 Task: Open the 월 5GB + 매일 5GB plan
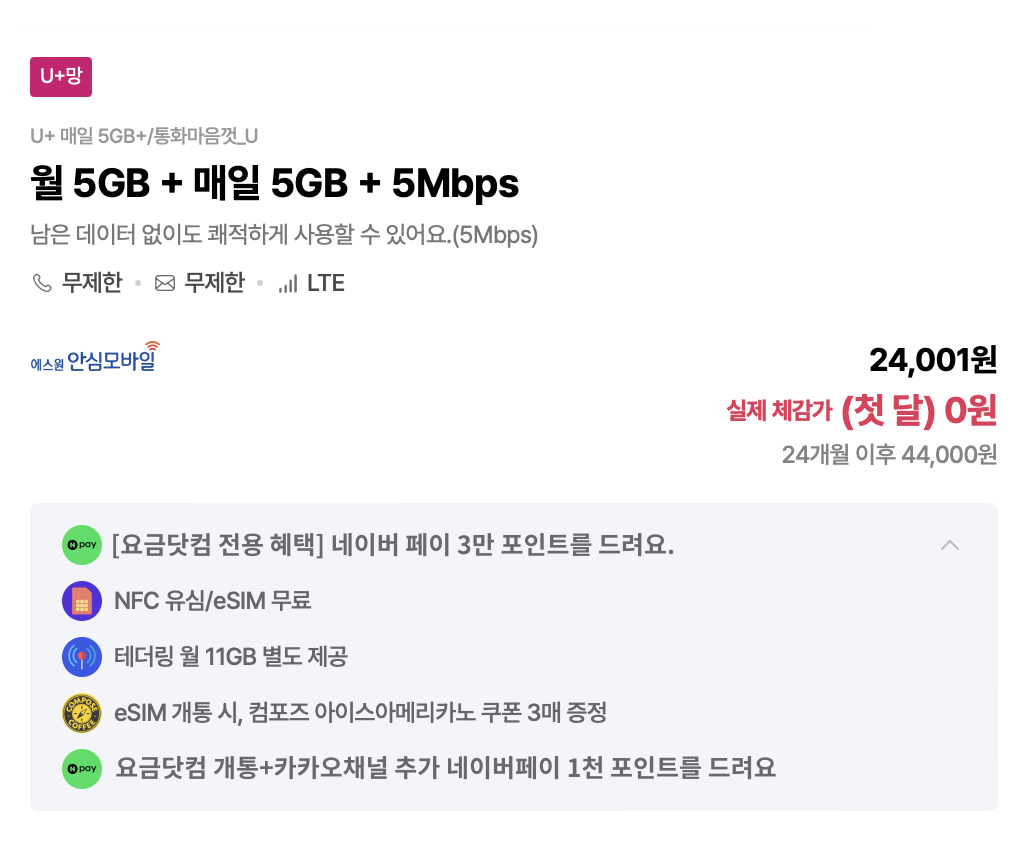tap(273, 183)
